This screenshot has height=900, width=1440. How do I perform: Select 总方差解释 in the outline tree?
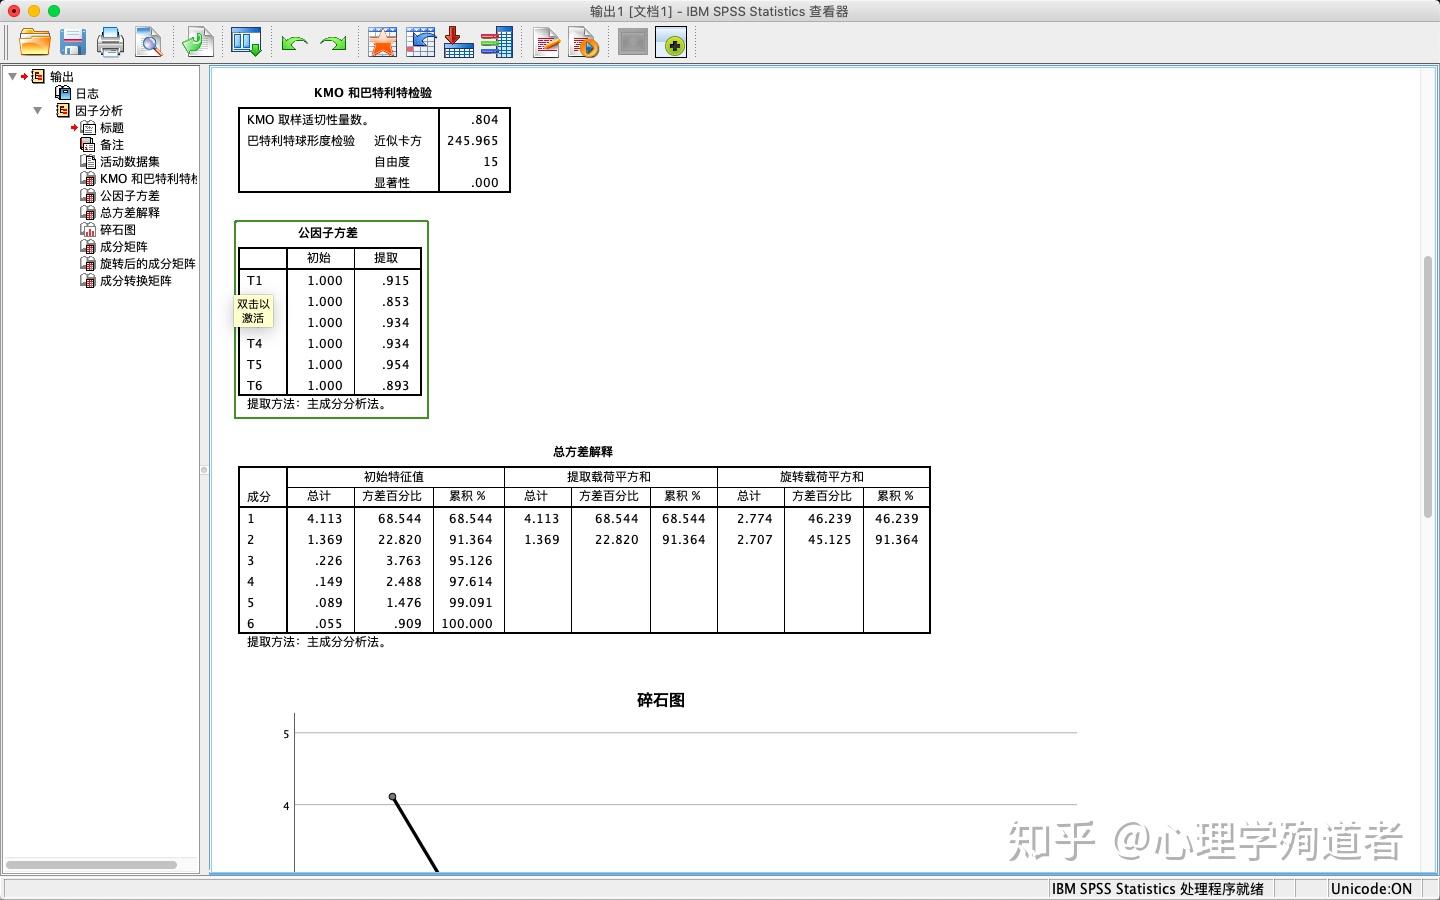(x=130, y=212)
